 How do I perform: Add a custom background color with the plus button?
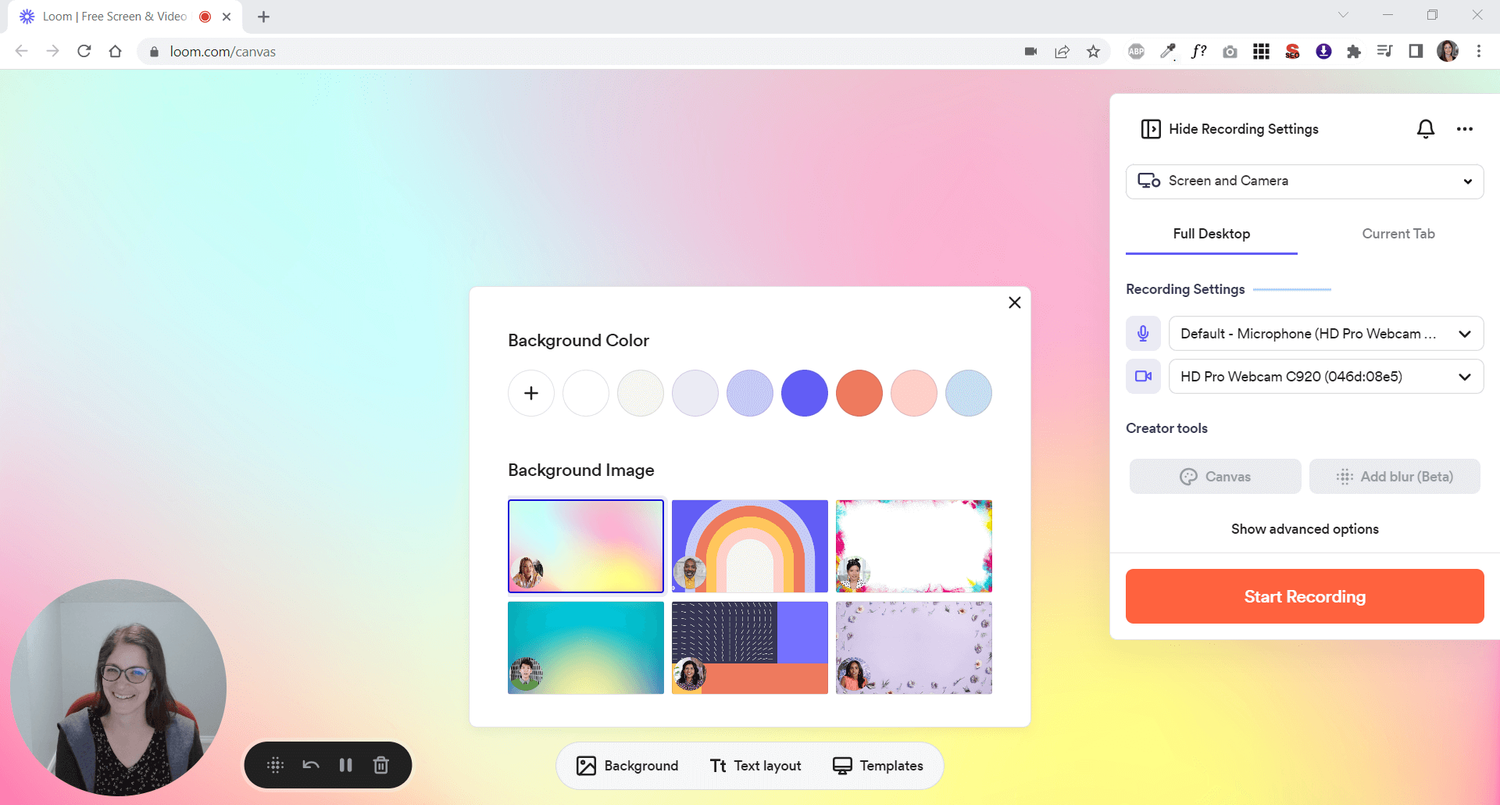(531, 393)
